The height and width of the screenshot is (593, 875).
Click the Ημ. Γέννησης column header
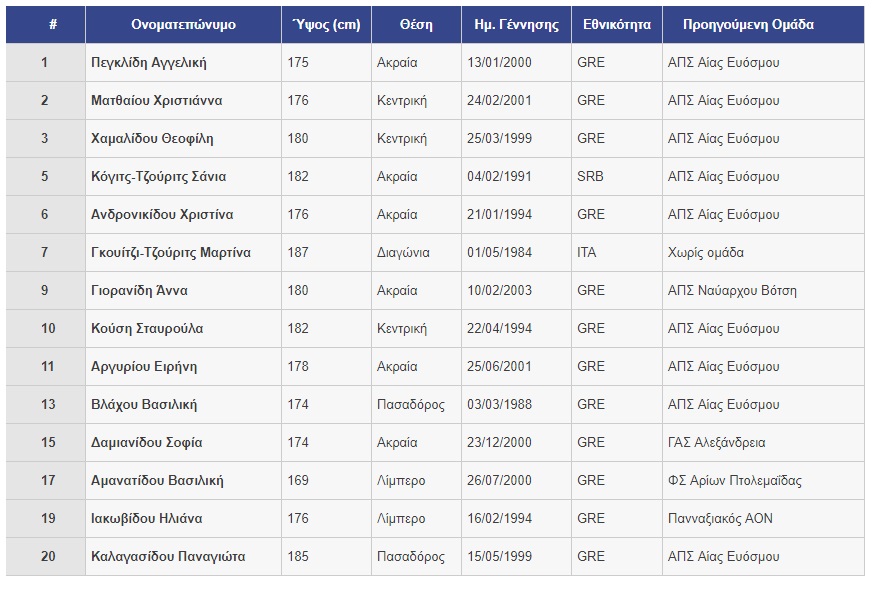[x=516, y=25]
